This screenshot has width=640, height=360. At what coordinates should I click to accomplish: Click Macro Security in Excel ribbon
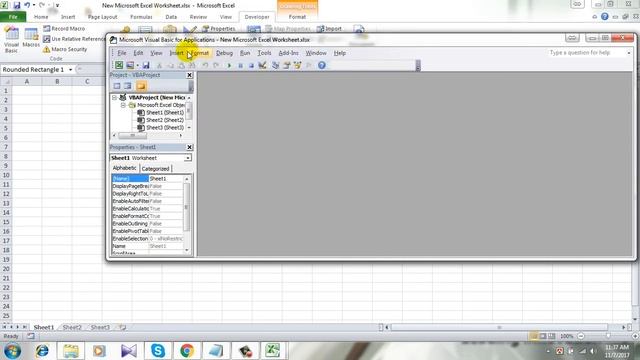coord(65,49)
